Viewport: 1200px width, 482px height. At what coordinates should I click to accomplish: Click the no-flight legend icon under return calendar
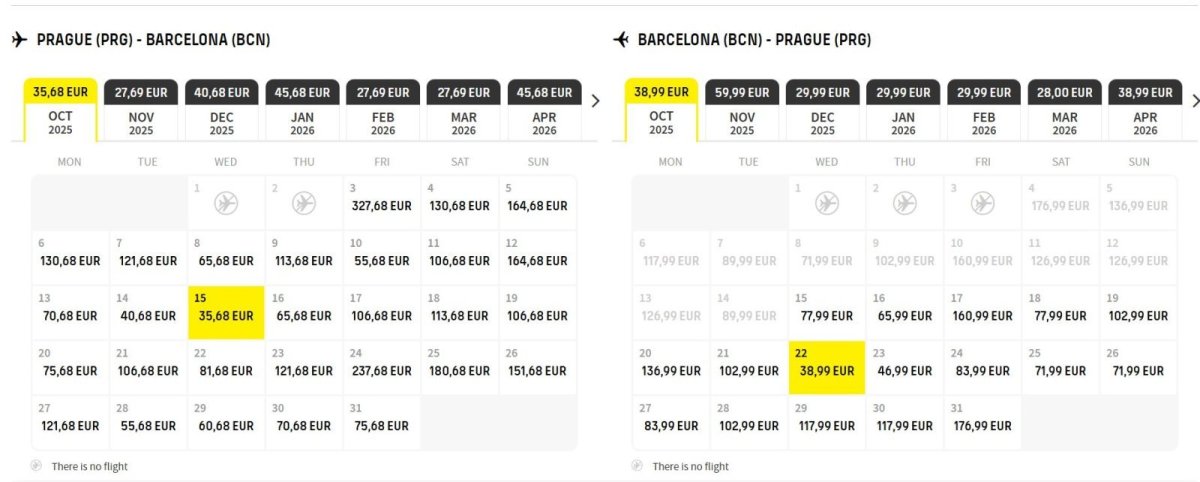(x=638, y=466)
